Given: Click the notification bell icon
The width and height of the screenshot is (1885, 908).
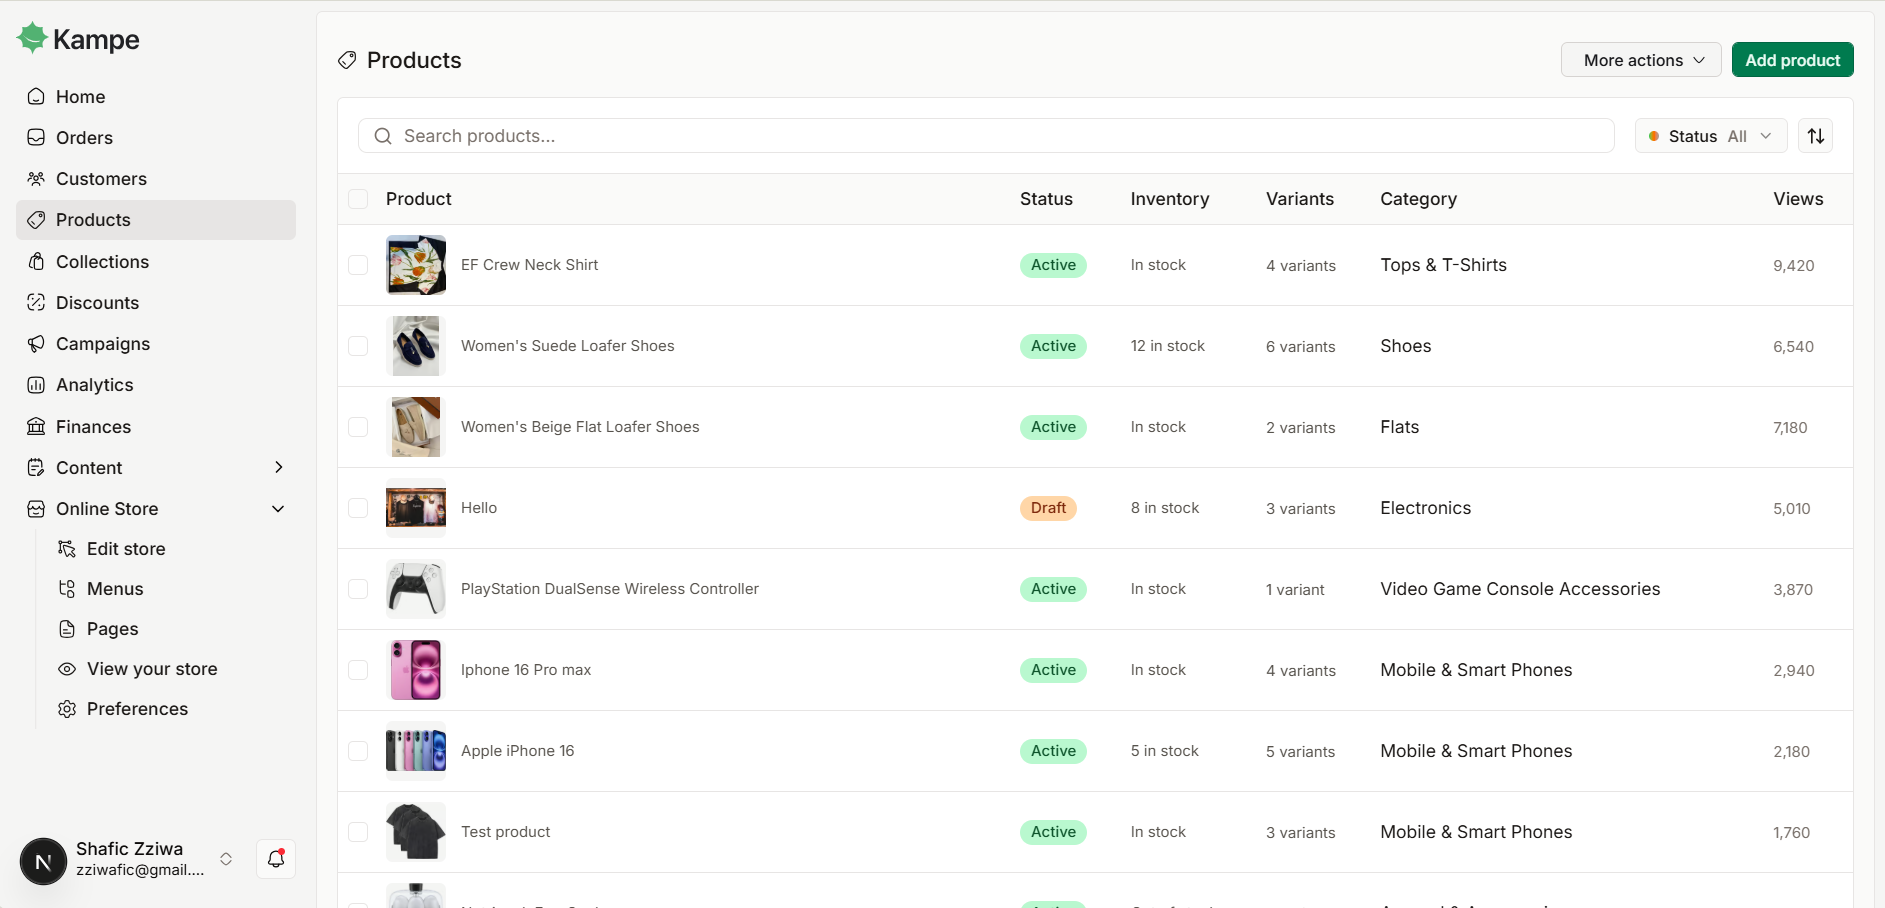Looking at the screenshot, I should click(x=276, y=859).
